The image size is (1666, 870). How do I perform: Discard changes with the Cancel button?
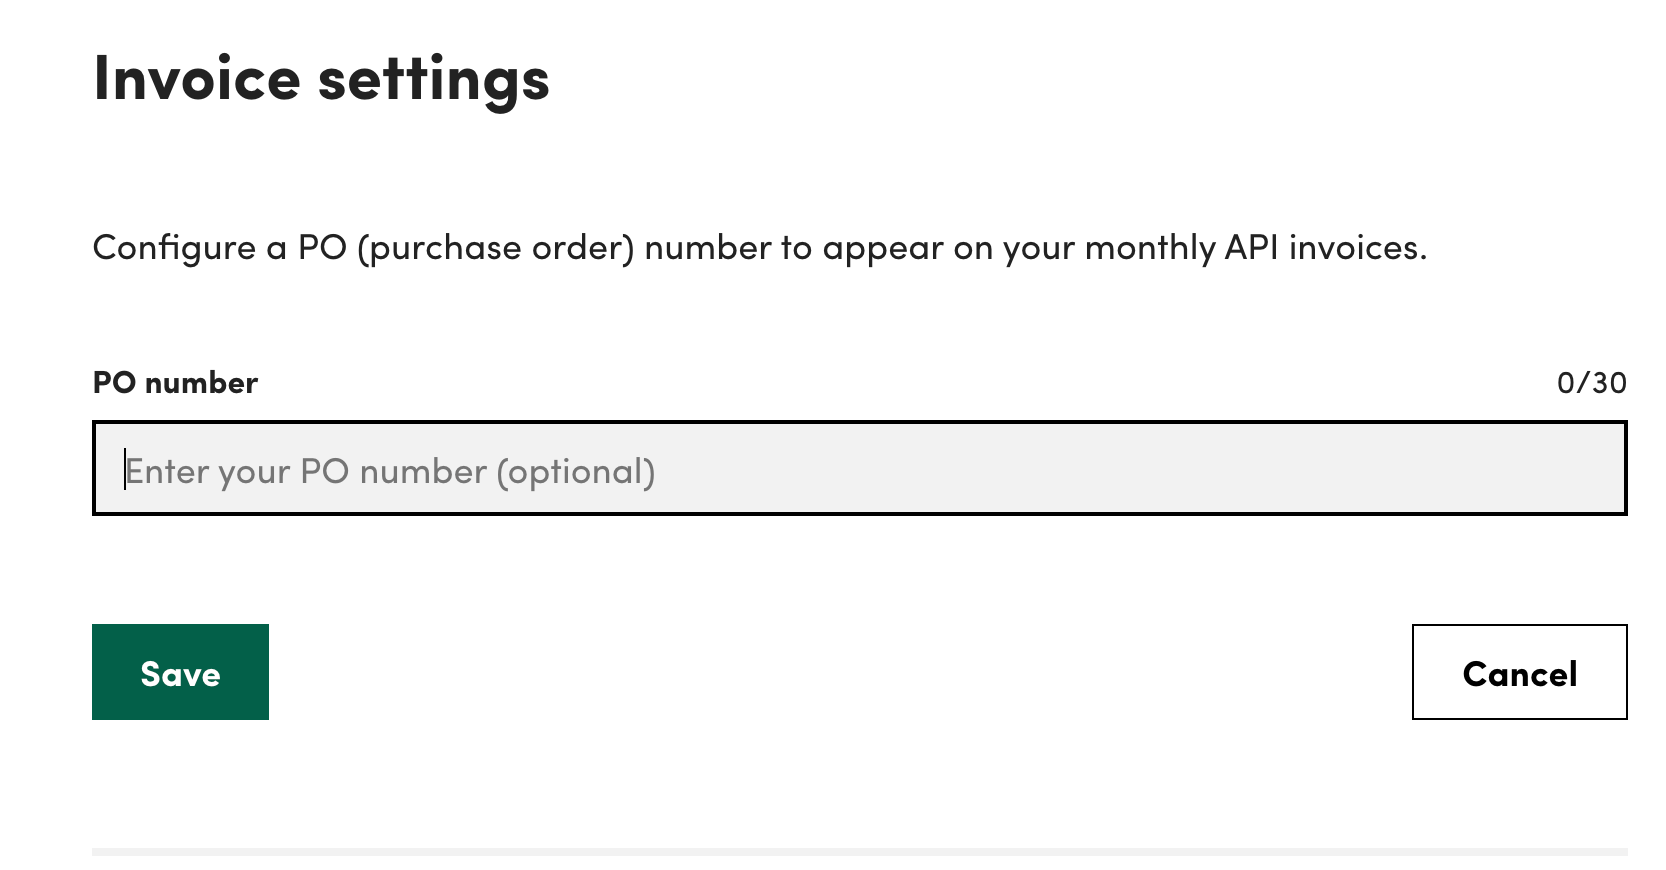pyautogui.click(x=1519, y=672)
